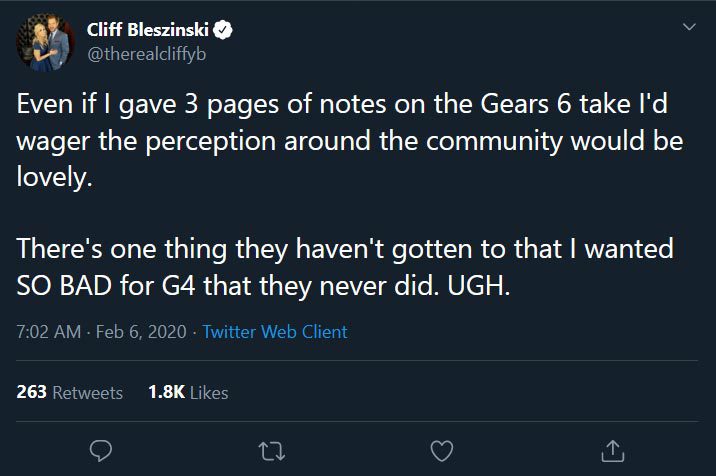716x476 pixels.
Task: Open Cliff Bleszinski's profile picture
Action: 42,41
